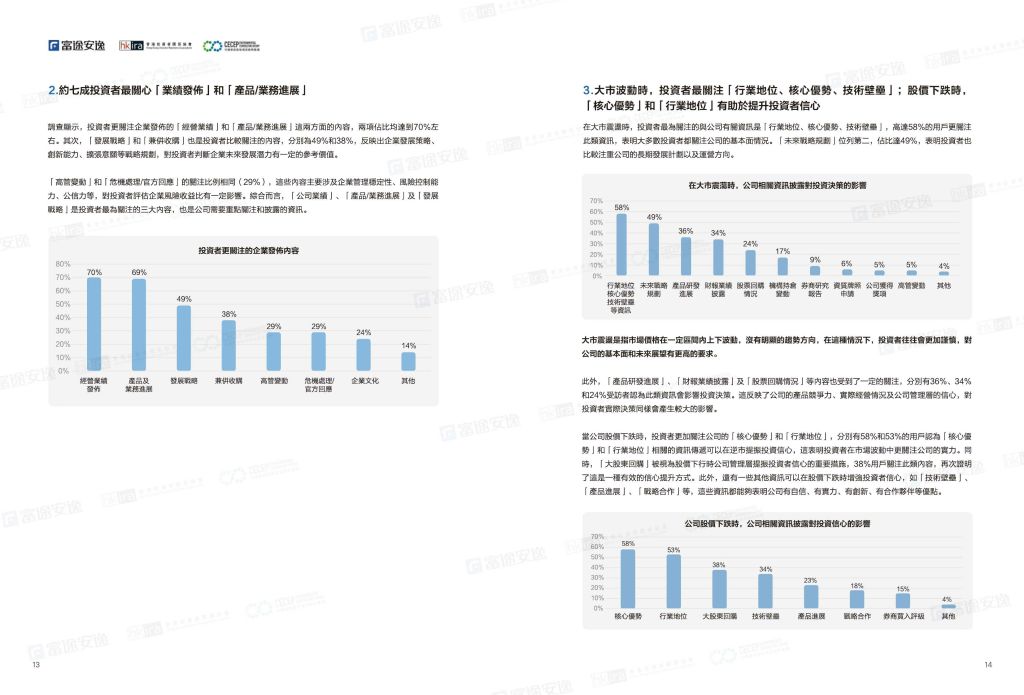This screenshot has width=1024, height=695.
Task: Click the 53% data label above 行業地位 bar
Action: click(673, 550)
